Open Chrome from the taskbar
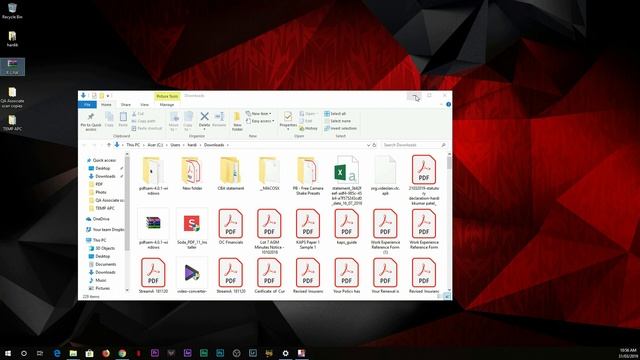The height and width of the screenshot is (360, 640). click(122, 353)
